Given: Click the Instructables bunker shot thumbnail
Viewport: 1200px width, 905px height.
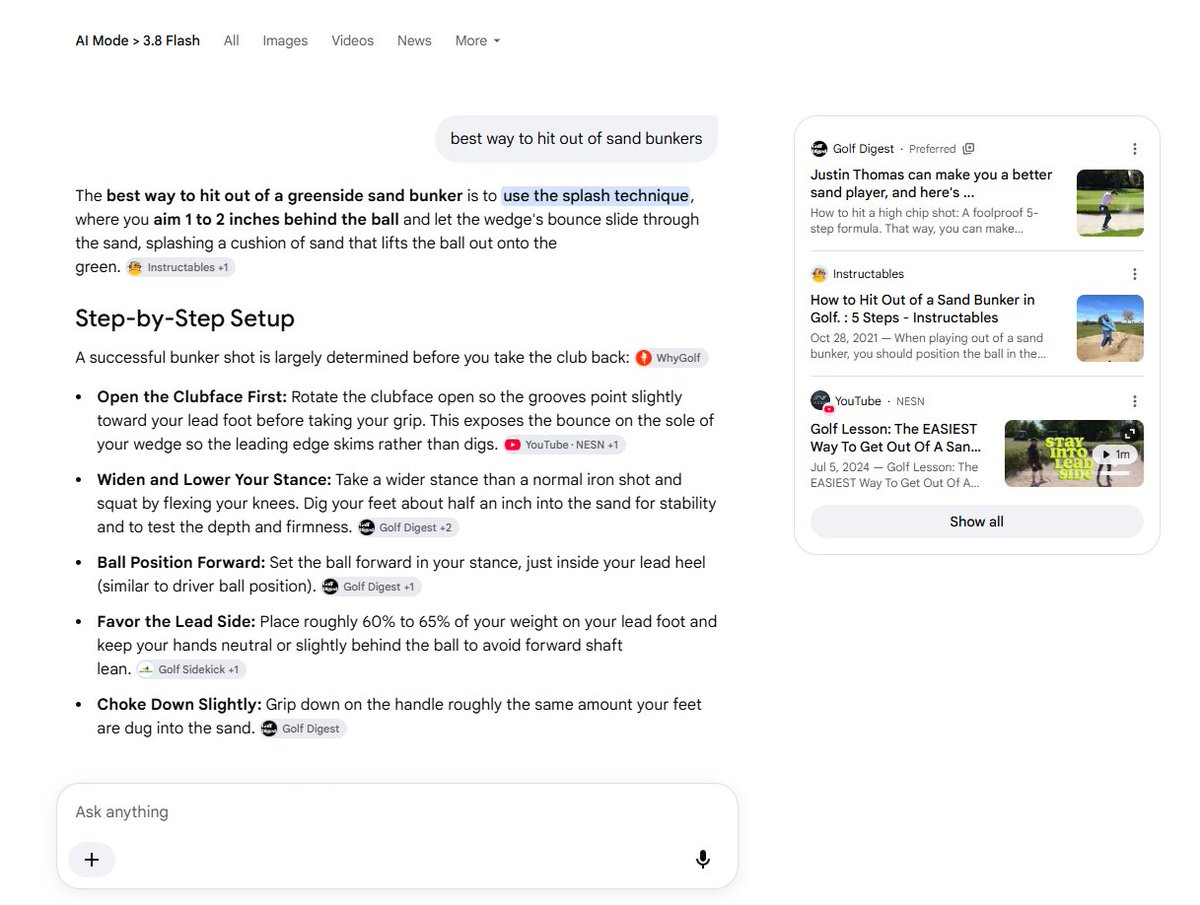Looking at the screenshot, I should point(1110,328).
